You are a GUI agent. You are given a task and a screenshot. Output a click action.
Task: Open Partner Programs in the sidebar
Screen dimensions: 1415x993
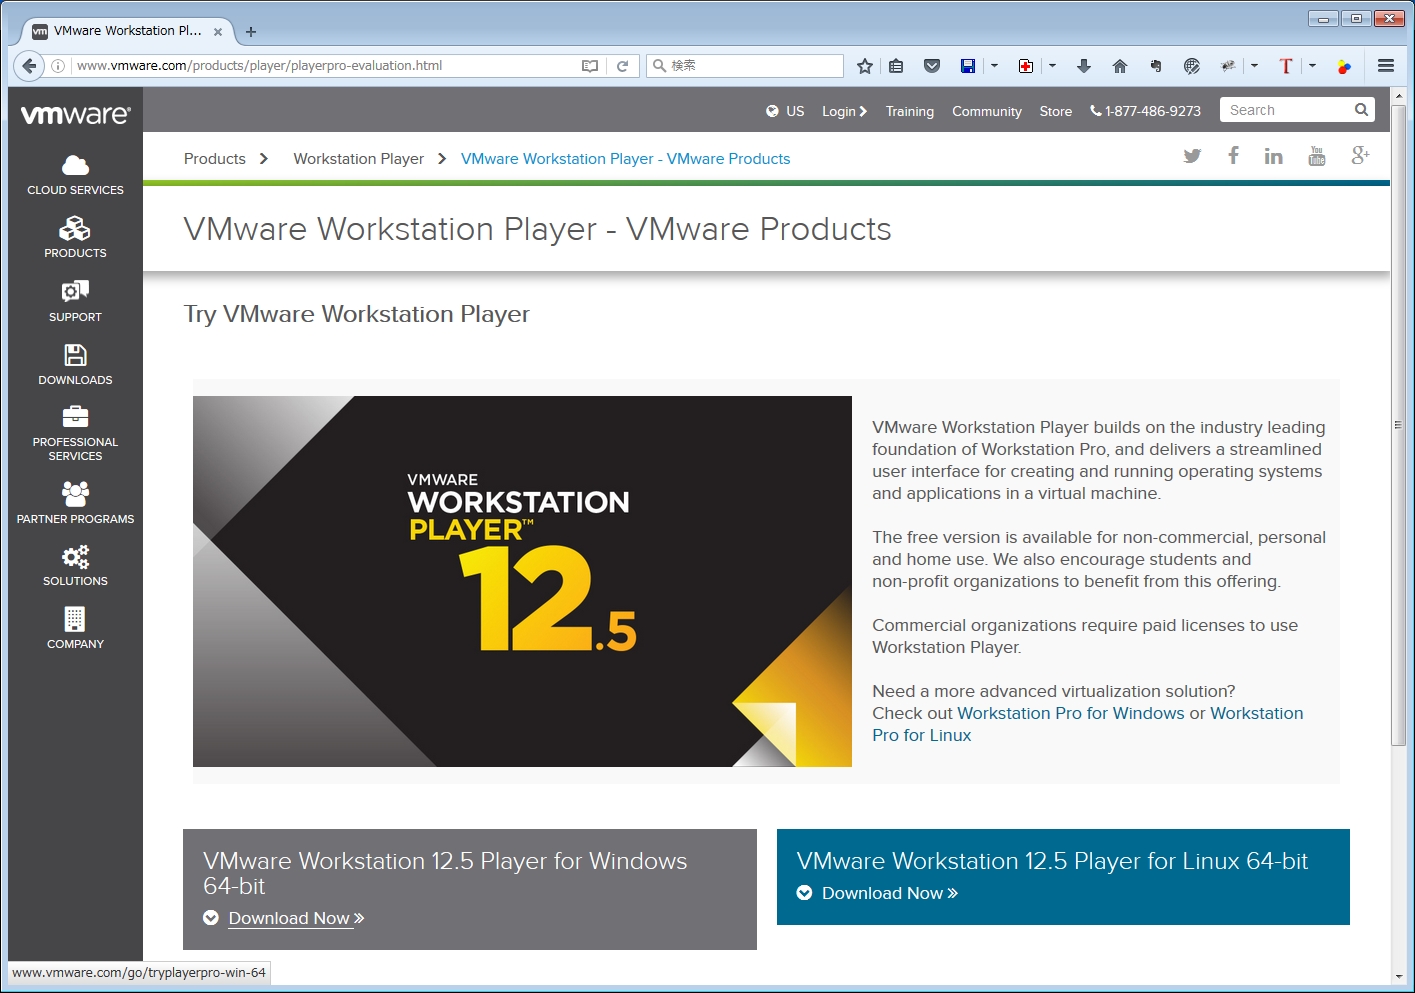click(75, 503)
